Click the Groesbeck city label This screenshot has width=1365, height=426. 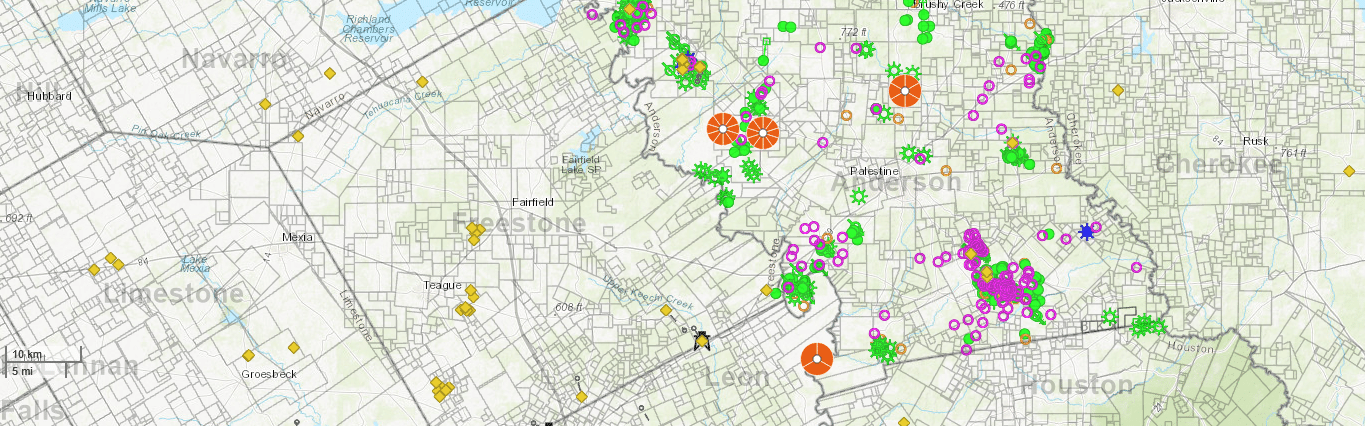click(x=269, y=374)
